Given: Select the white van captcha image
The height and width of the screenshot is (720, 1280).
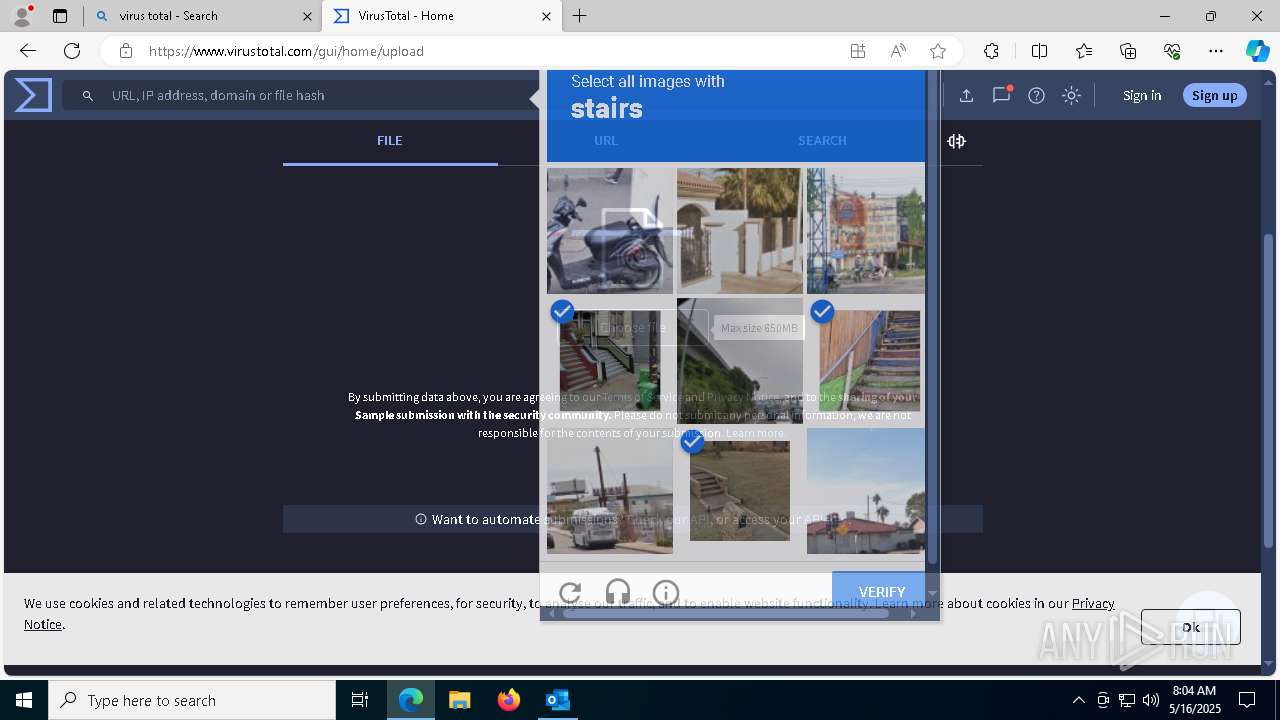Looking at the screenshot, I should 610,491.
